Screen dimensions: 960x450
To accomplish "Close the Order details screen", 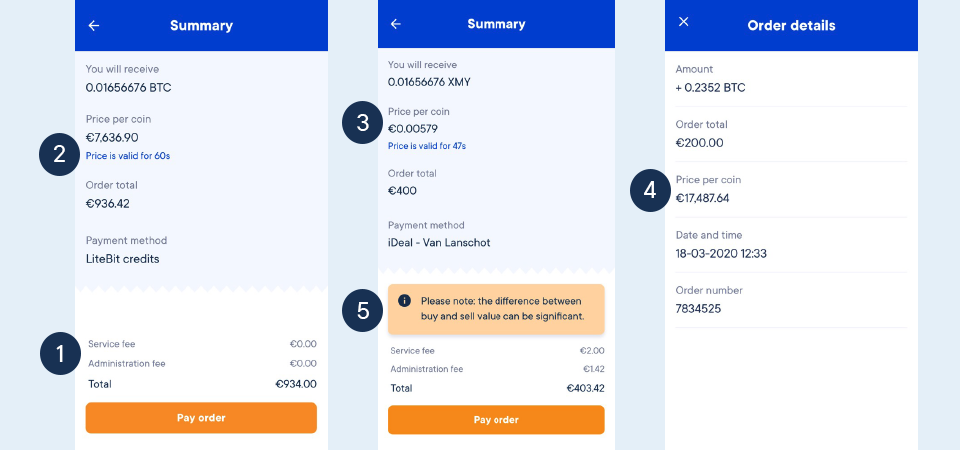I will (x=684, y=21).
